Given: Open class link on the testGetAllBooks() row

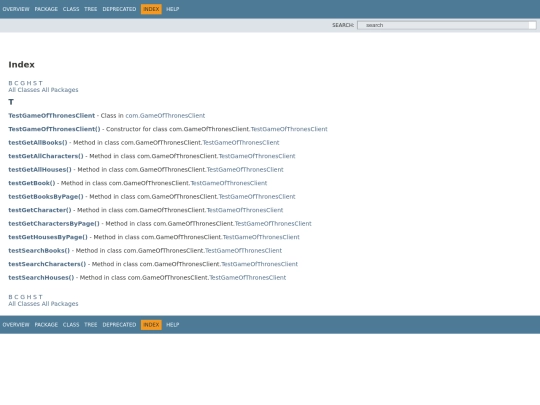Looking at the screenshot, I should pyautogui.click(x=241, y=143).
